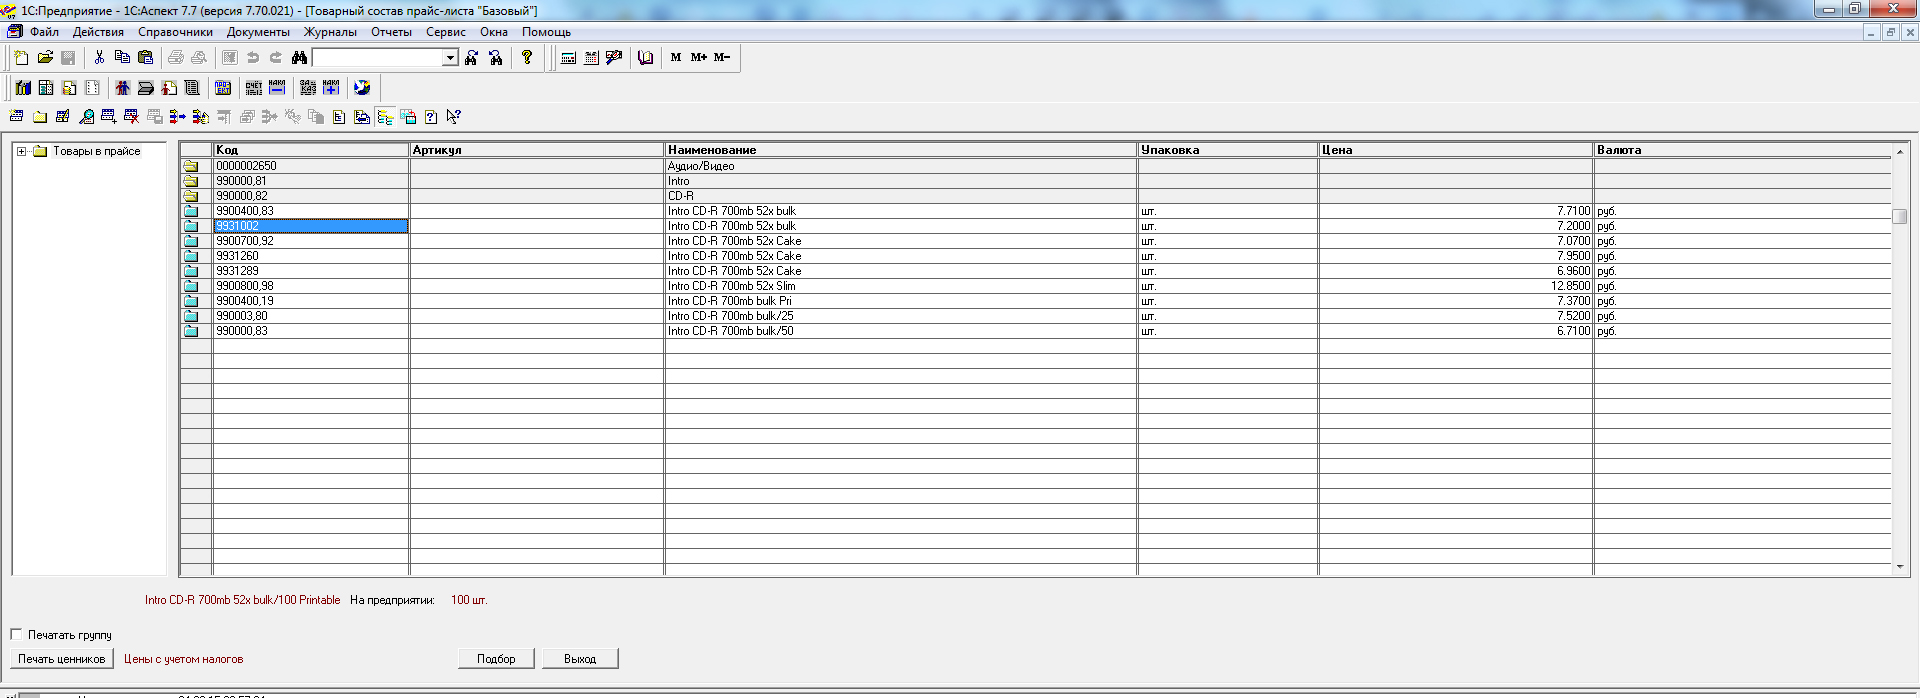Click the binoculars Find icon

pos(299,58)
